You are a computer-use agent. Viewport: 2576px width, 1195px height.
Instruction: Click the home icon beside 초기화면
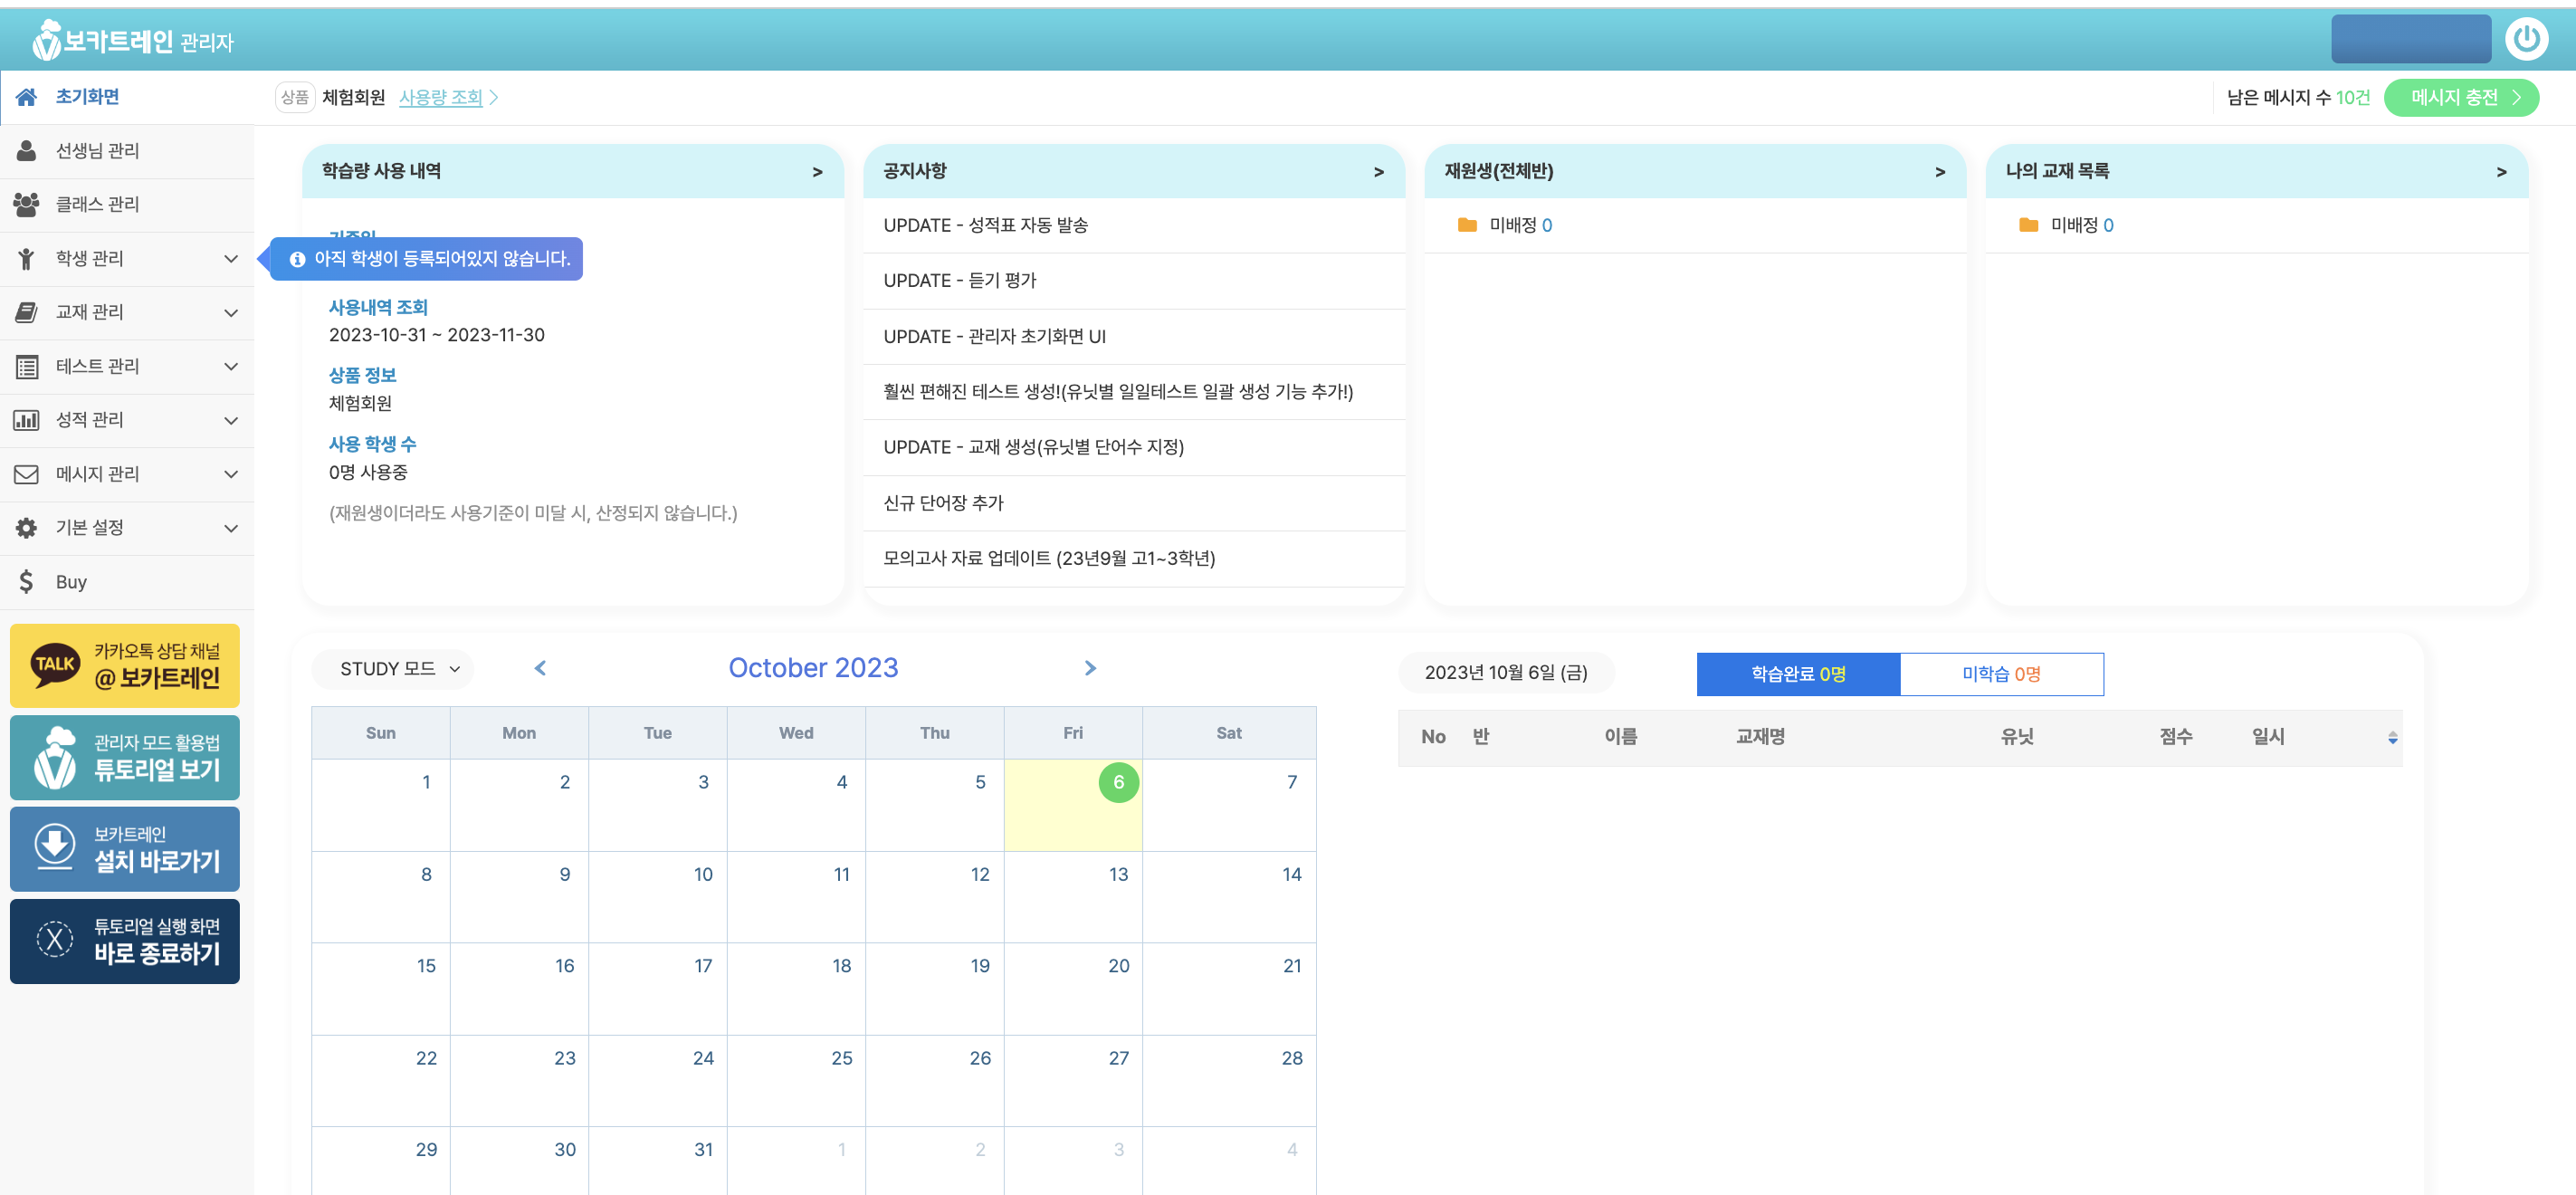pyautogui.click(x=27, y=97)
